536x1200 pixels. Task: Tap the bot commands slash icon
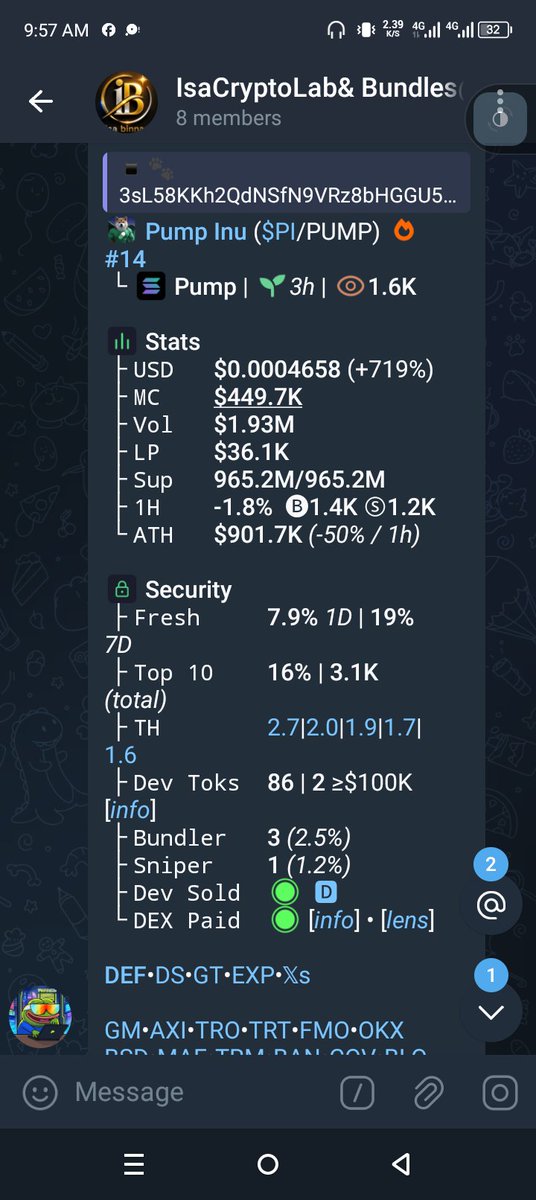click(x=357, y=1092)
